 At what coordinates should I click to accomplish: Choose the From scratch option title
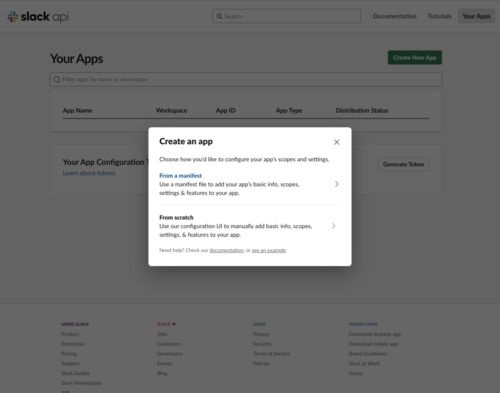tap(176, 217)
